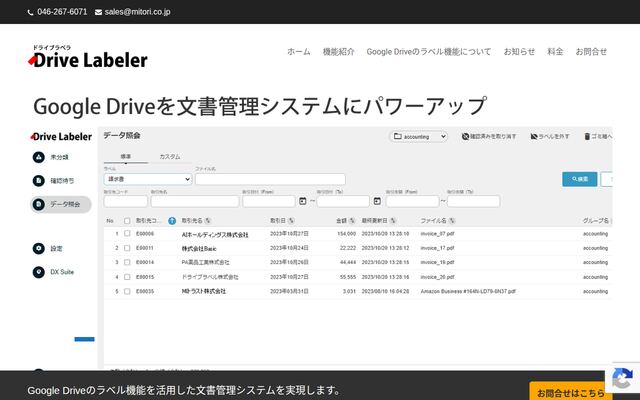Click the sales@mitori.co.jp email link
The height and width of the screenshot is (400, 640).
click(x=137, y=12)
